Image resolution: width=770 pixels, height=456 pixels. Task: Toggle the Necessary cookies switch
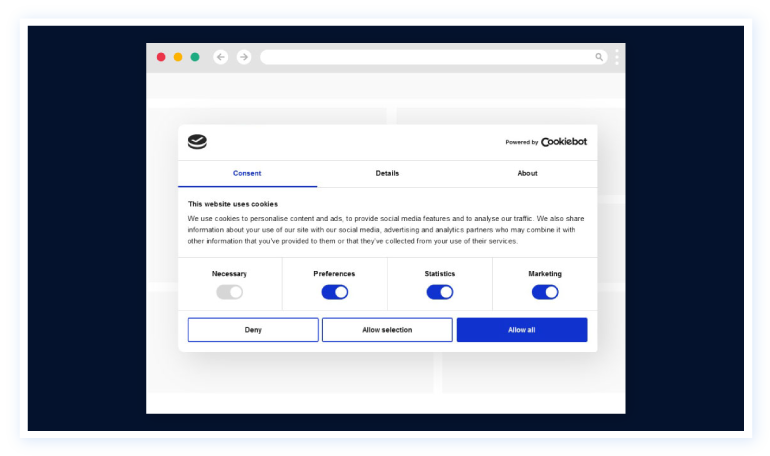click(229, 292)
